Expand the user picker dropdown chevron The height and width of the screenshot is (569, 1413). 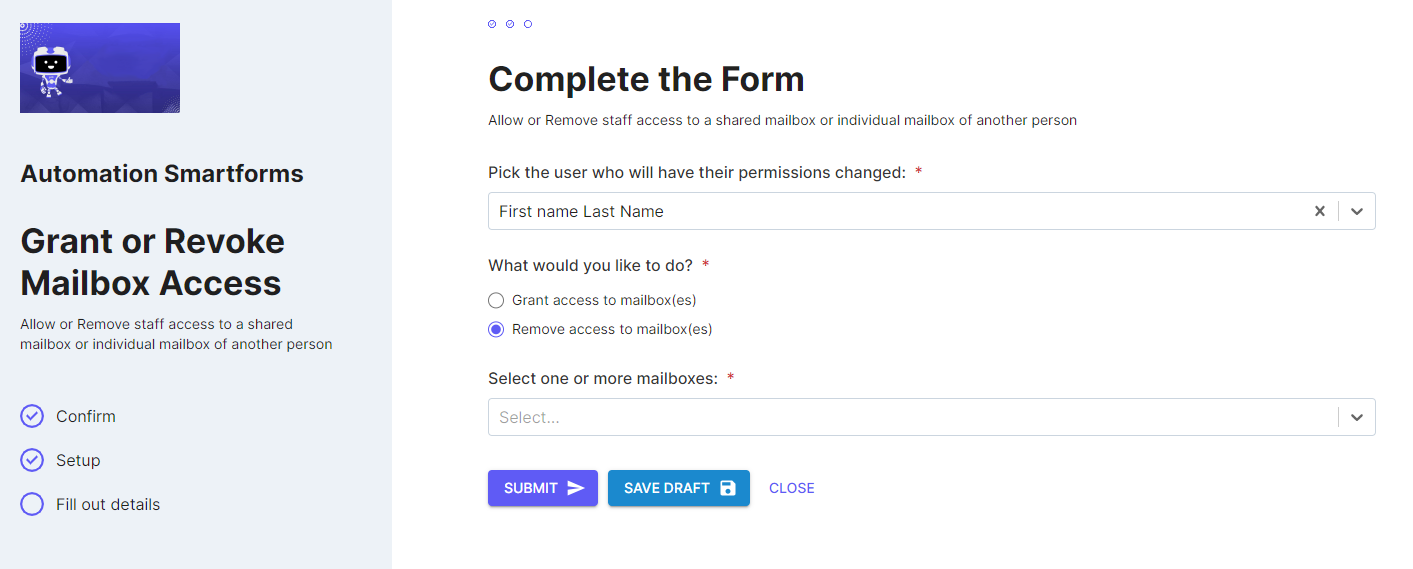(x=1357, y=211)
